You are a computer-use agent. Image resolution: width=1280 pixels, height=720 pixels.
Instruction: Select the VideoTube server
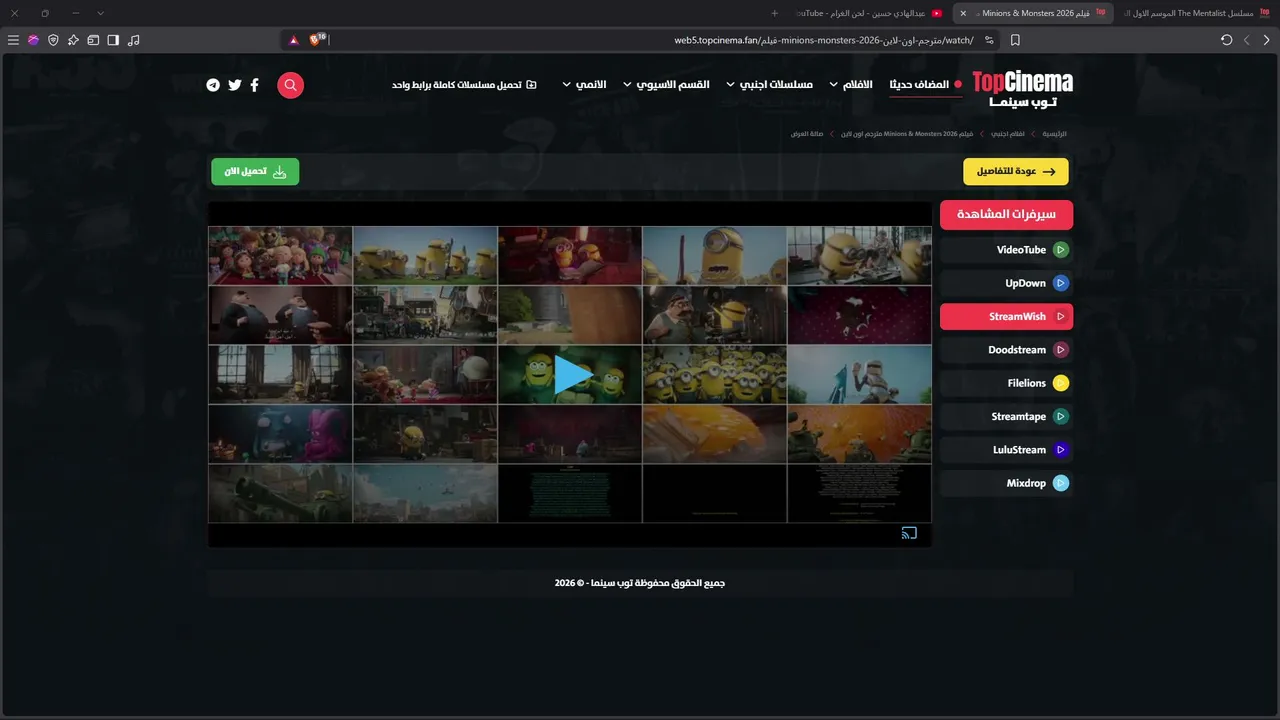(x=1006, y=250)
